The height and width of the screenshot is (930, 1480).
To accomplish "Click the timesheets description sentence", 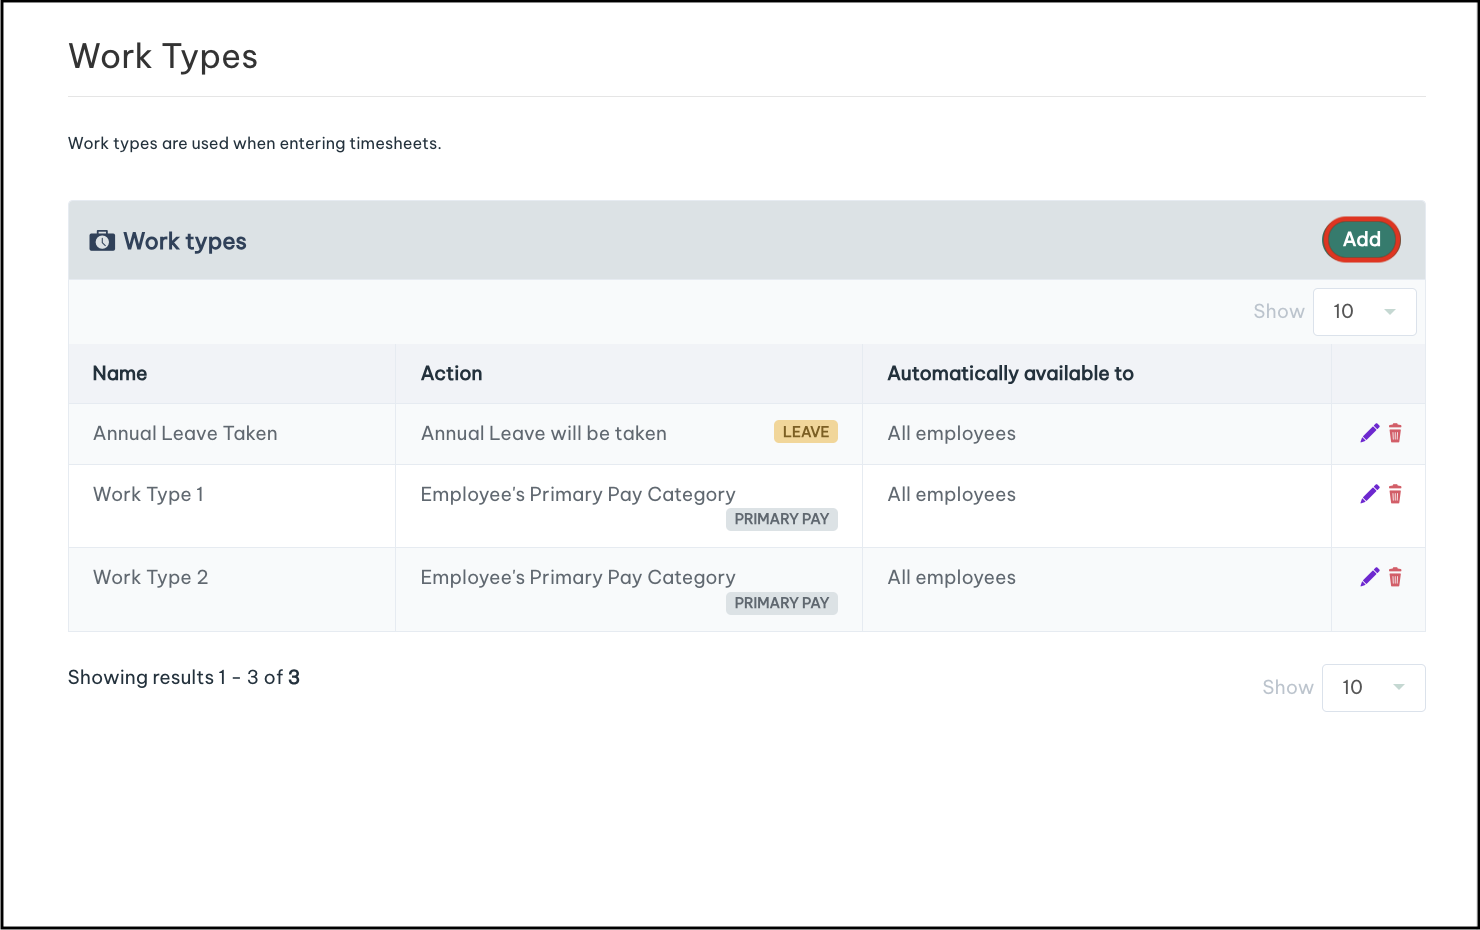I will click(254, 143).
